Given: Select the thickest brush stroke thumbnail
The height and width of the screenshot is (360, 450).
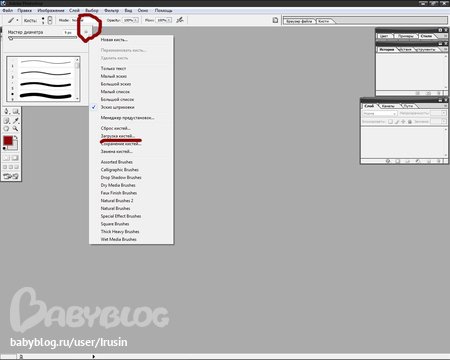Looking at the screenshot, I should [x=46, y=96].
